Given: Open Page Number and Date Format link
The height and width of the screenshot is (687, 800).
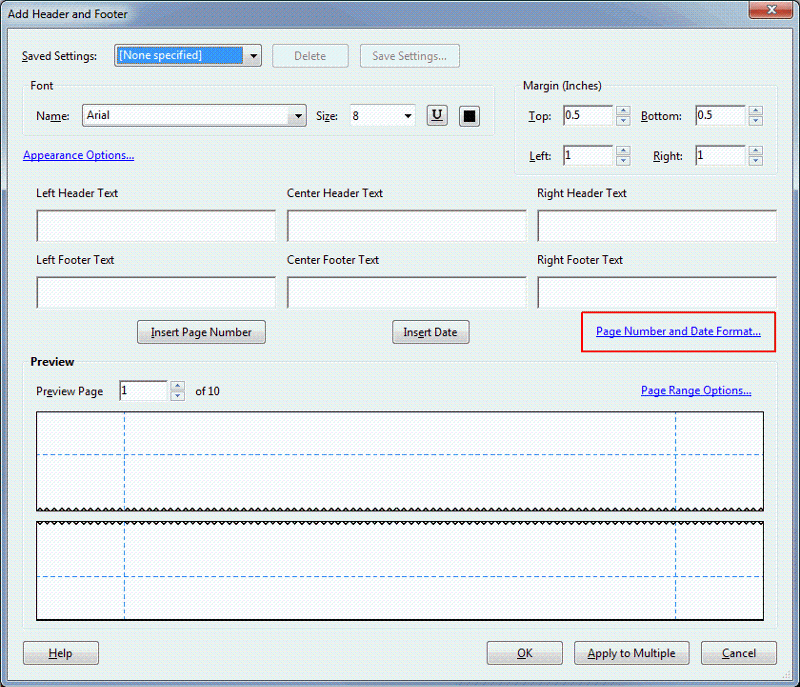Looking at the screenshot, I should (678, 332).
